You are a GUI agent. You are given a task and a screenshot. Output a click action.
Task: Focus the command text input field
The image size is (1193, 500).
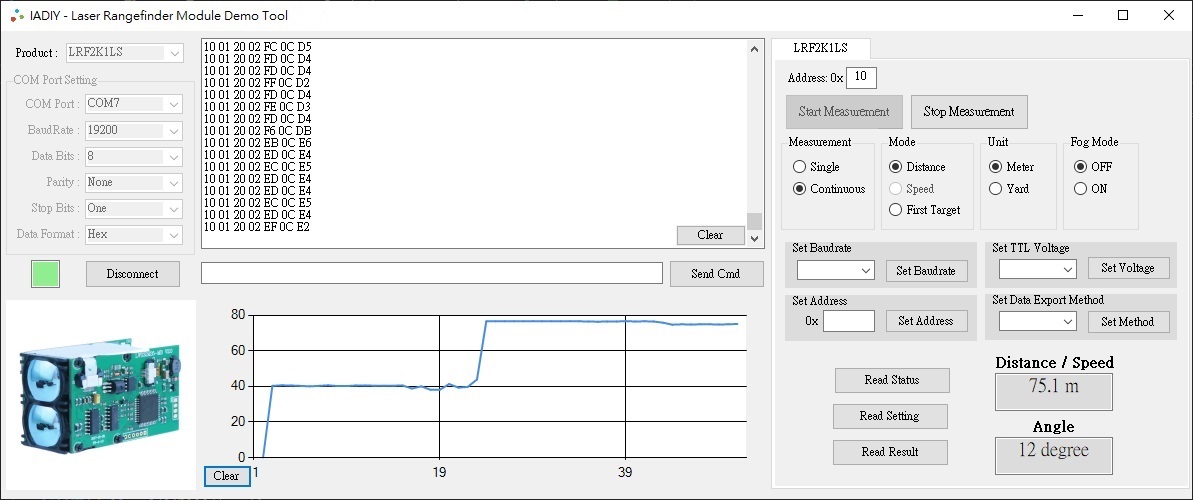pos(431,273)
